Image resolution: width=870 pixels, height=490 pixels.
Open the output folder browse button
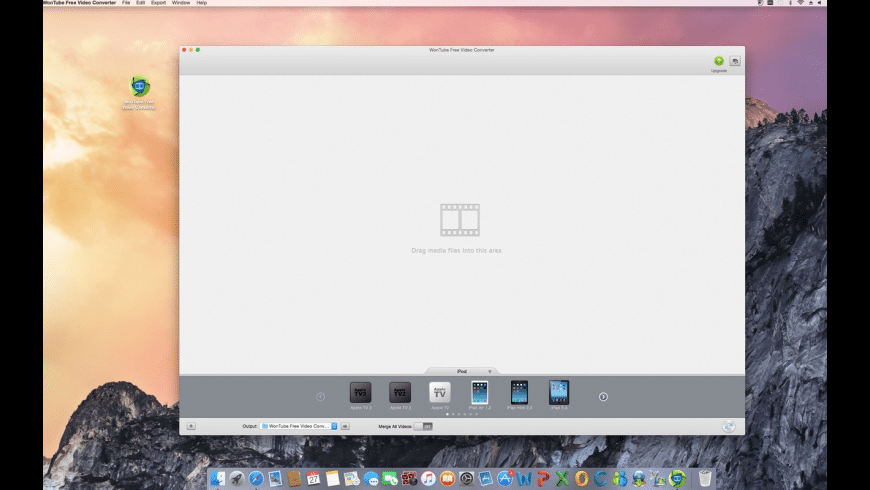coord(345,426)
